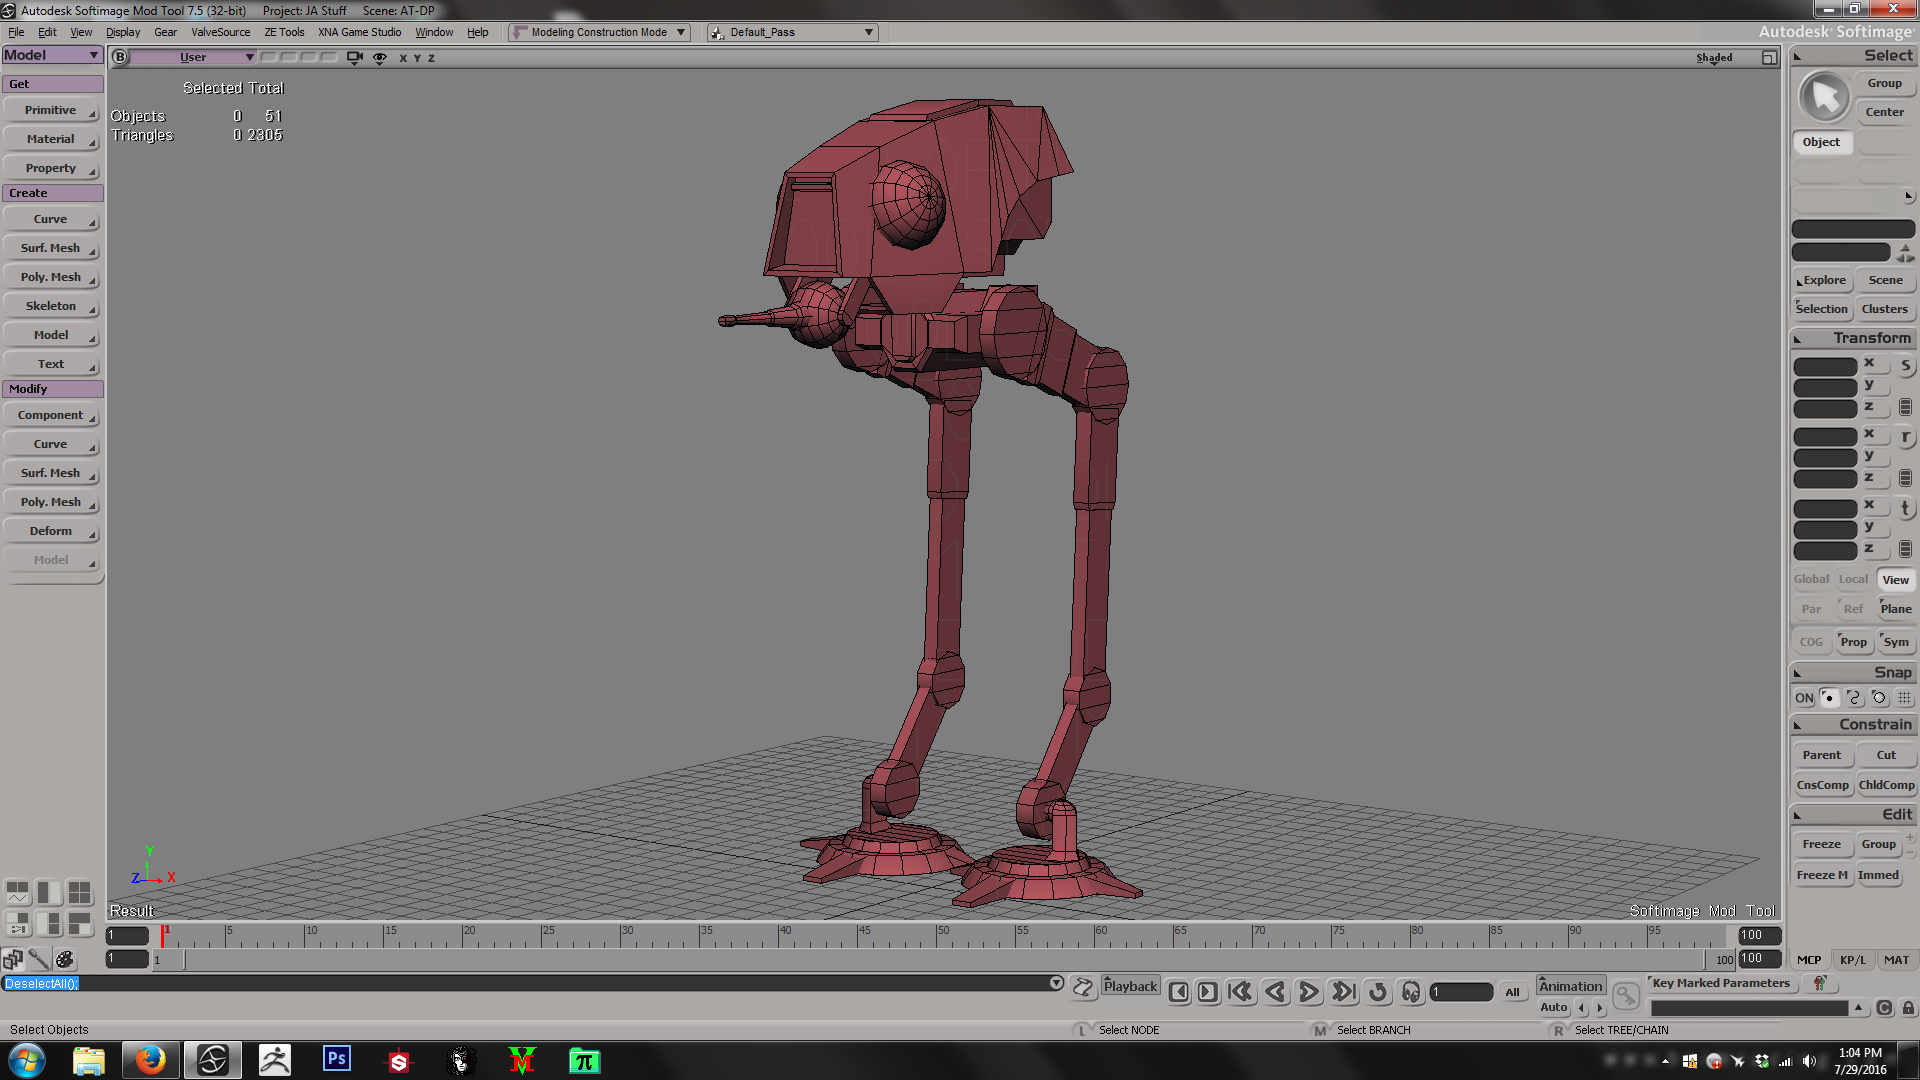Open the File menu
The height and width of the screenshot is (1080, 1920).
pyautogui.click(x=16, y=32)
